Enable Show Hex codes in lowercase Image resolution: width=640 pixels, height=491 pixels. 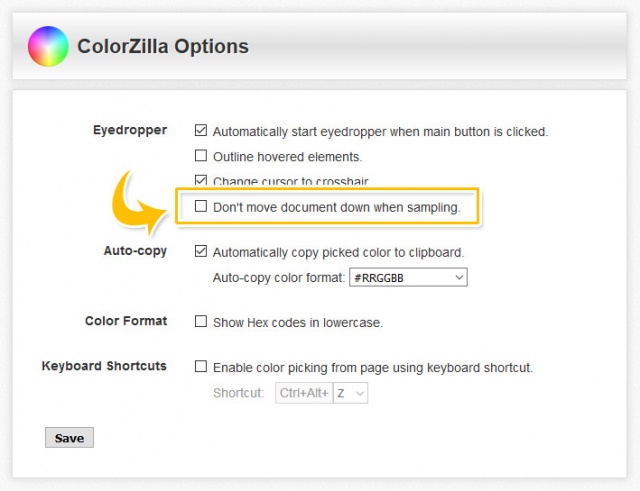click(201, 321)
